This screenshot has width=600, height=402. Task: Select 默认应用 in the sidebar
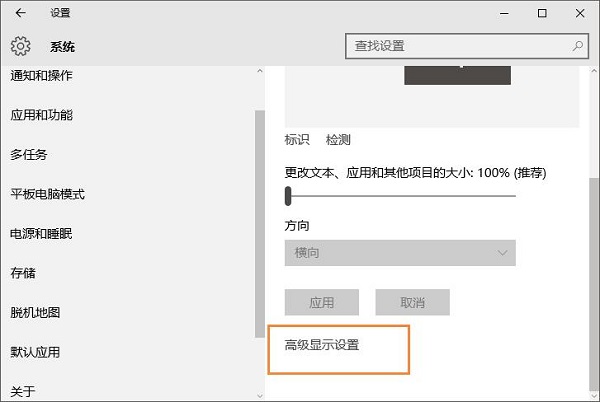pos(35,352)
